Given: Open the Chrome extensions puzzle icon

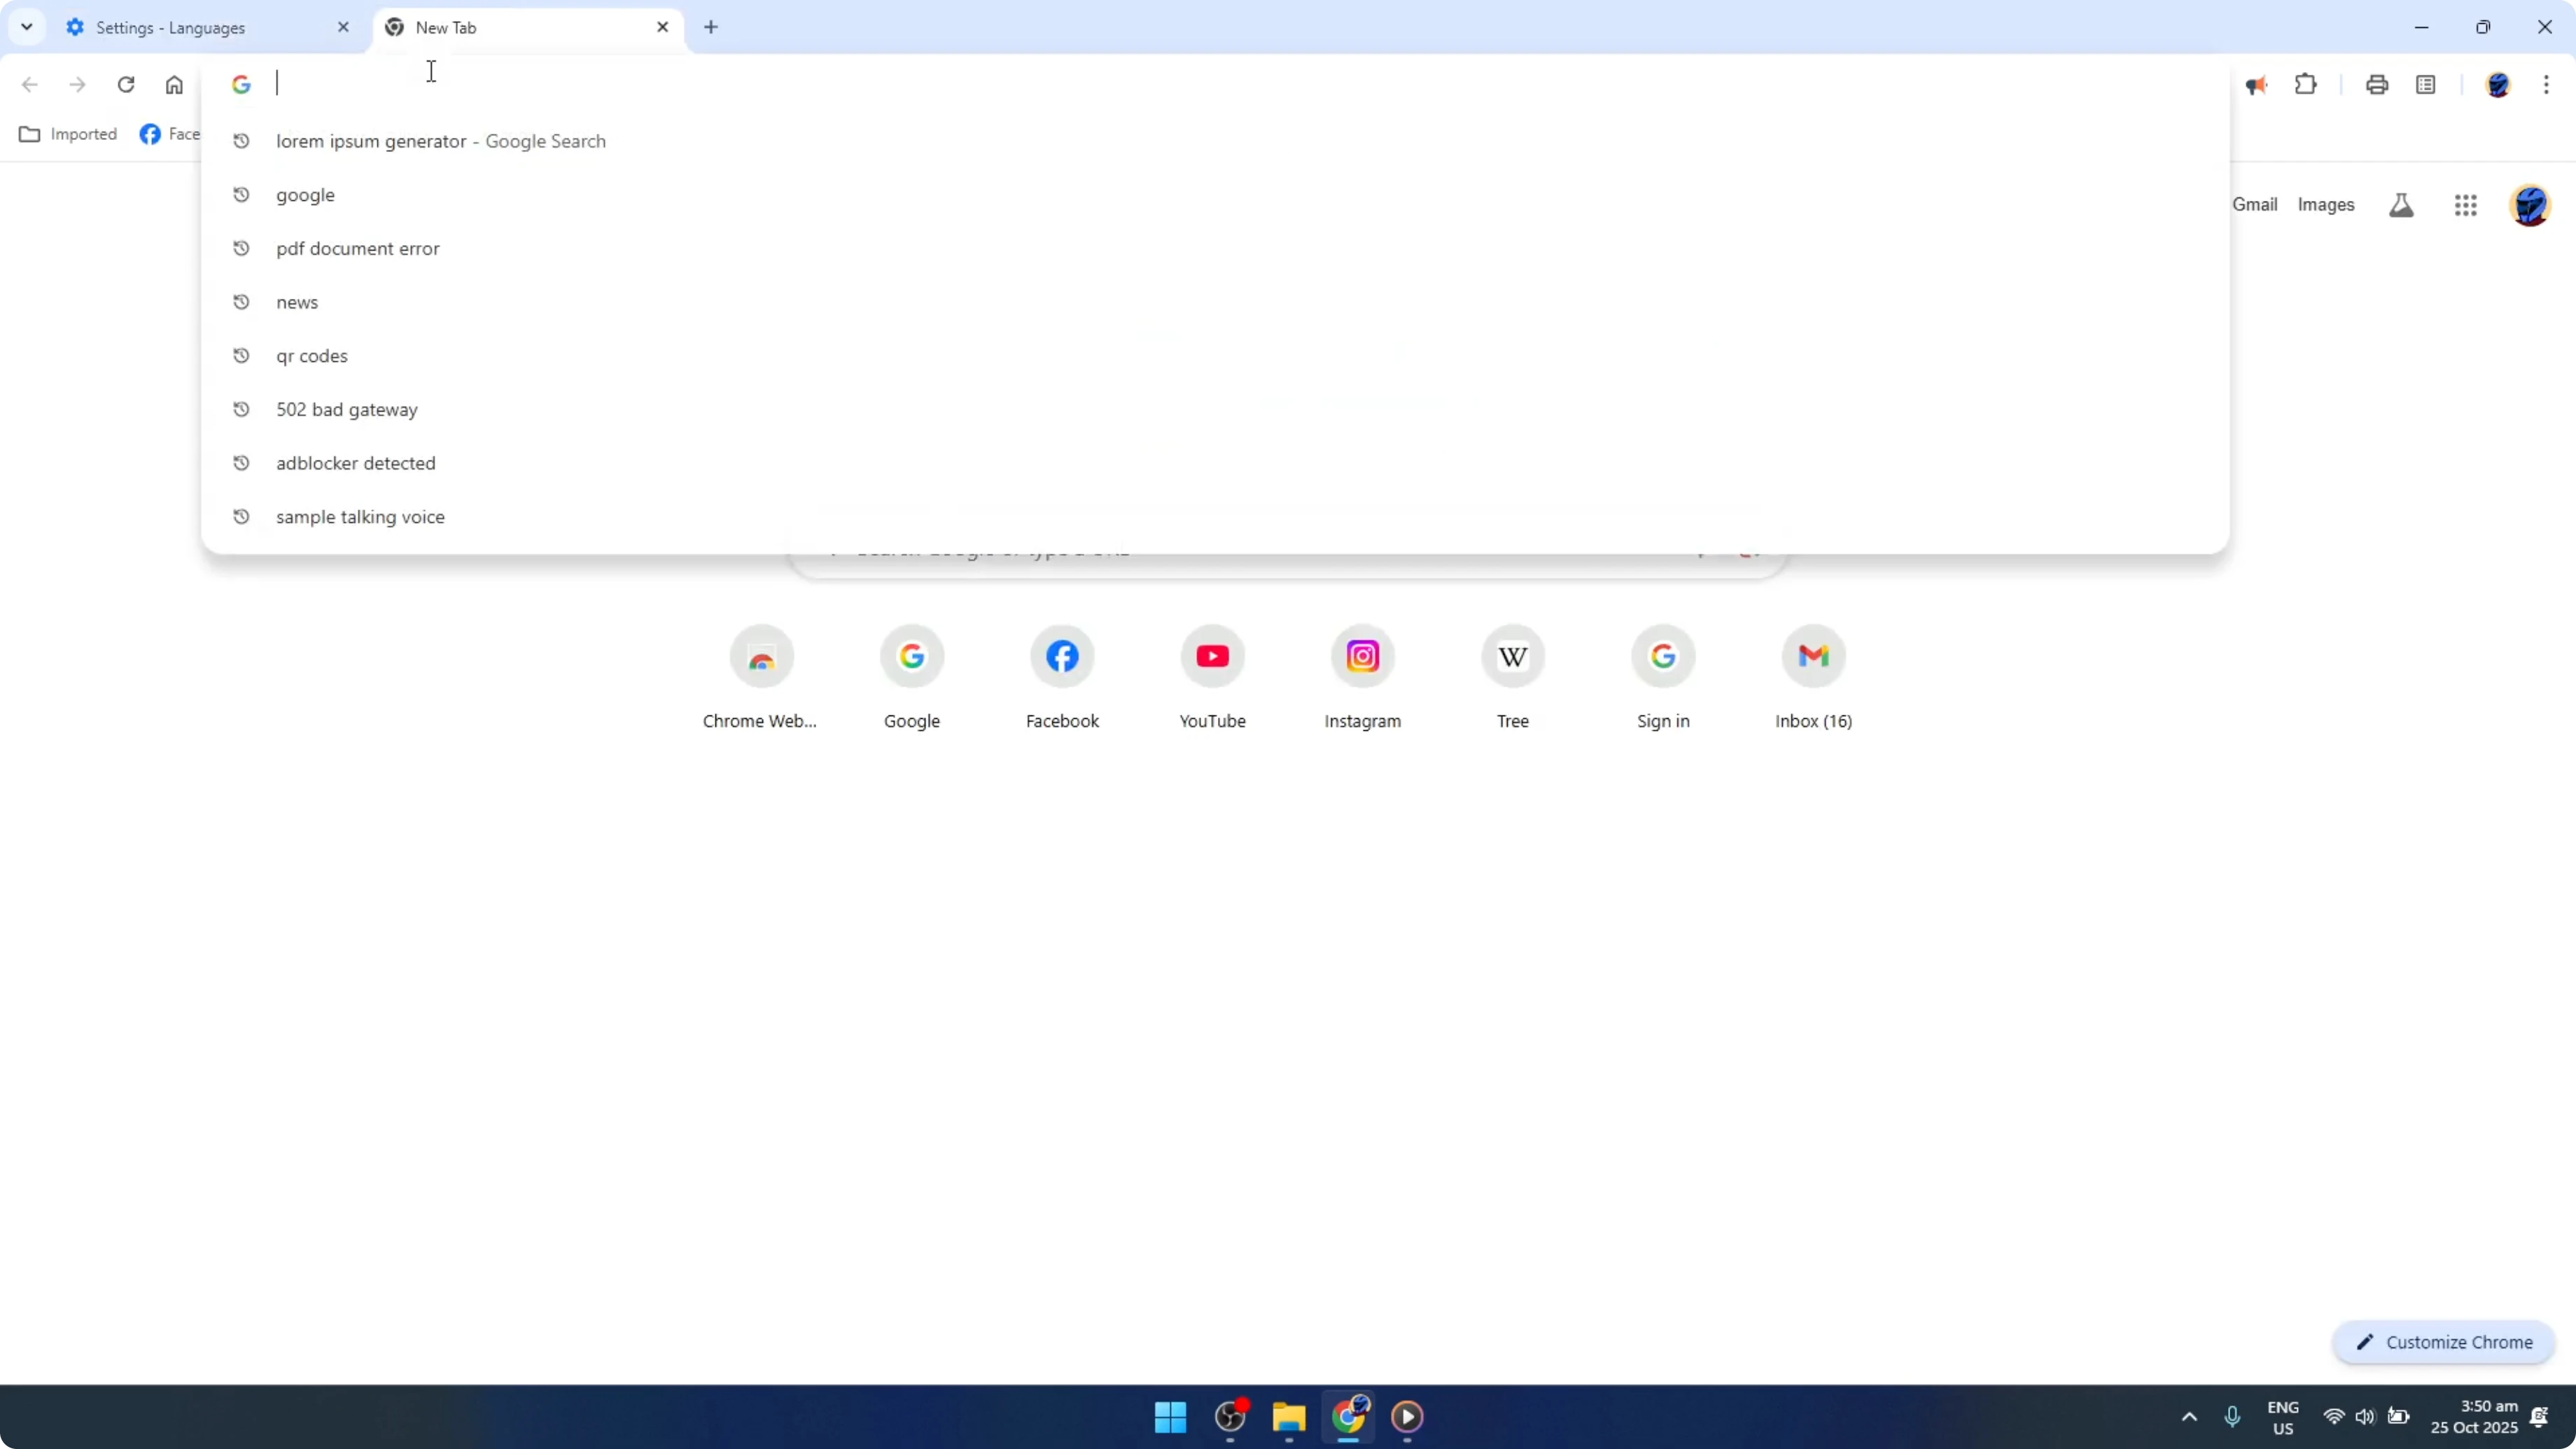Looking at the screenshot, I should [2306, 84].
